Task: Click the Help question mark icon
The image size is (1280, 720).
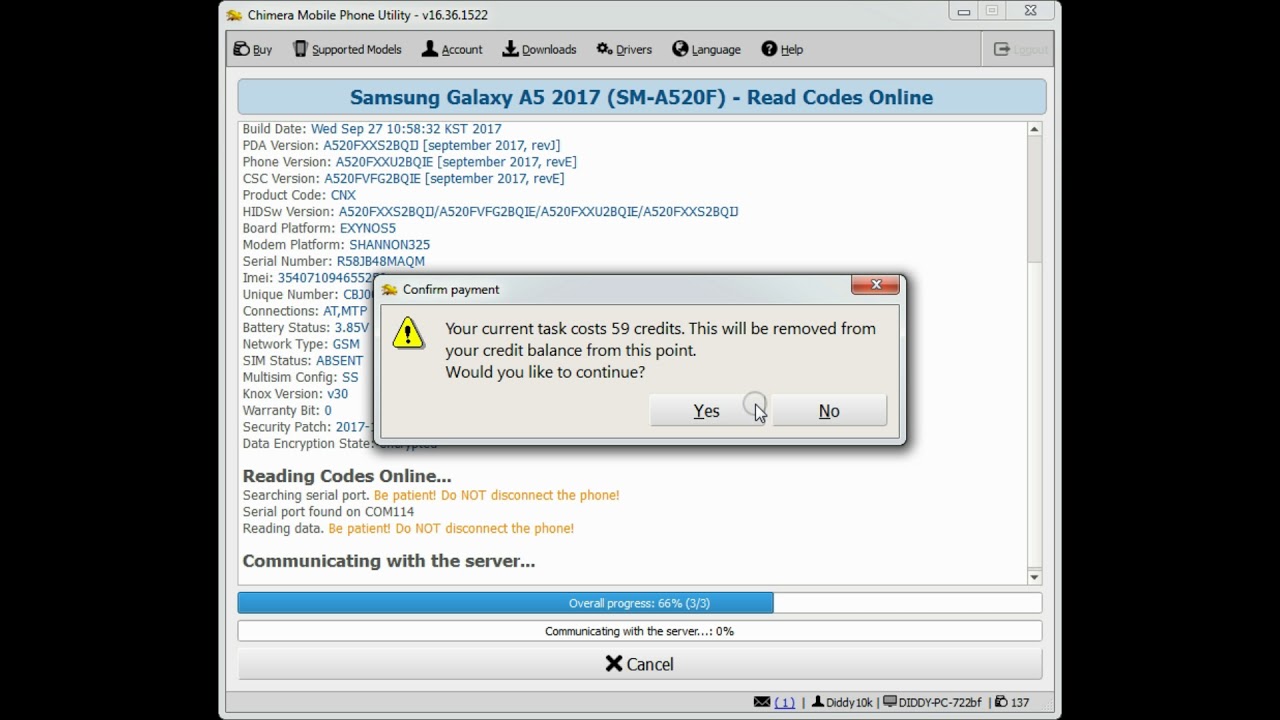Action: pos(769,49)
